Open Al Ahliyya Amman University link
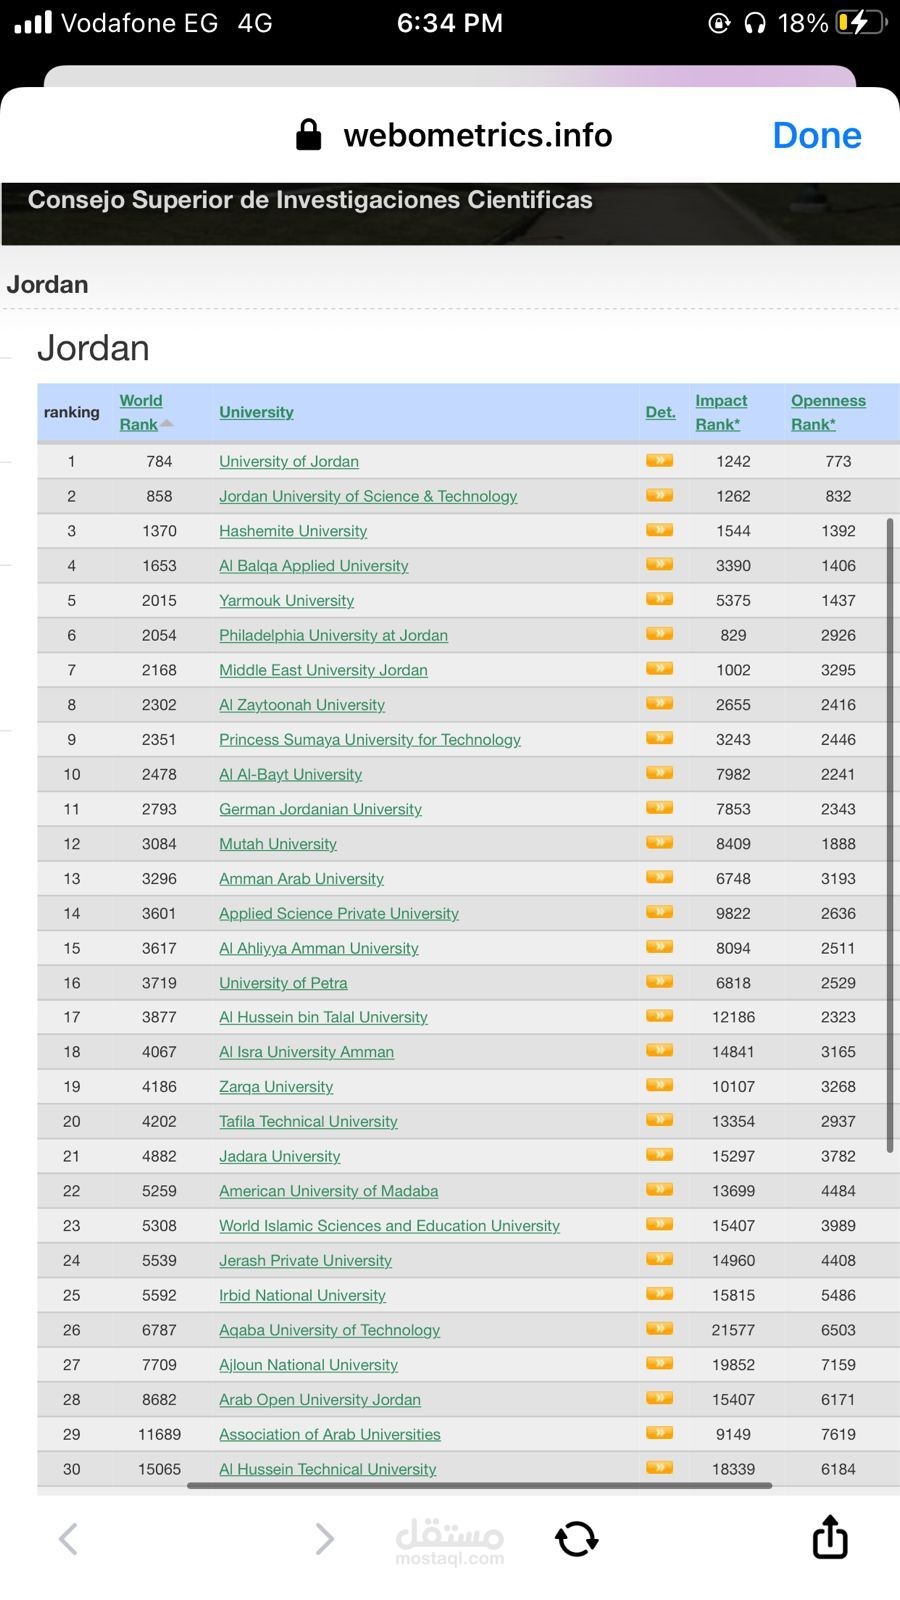The image size is (900, 1600). click(x=319, y=948)
